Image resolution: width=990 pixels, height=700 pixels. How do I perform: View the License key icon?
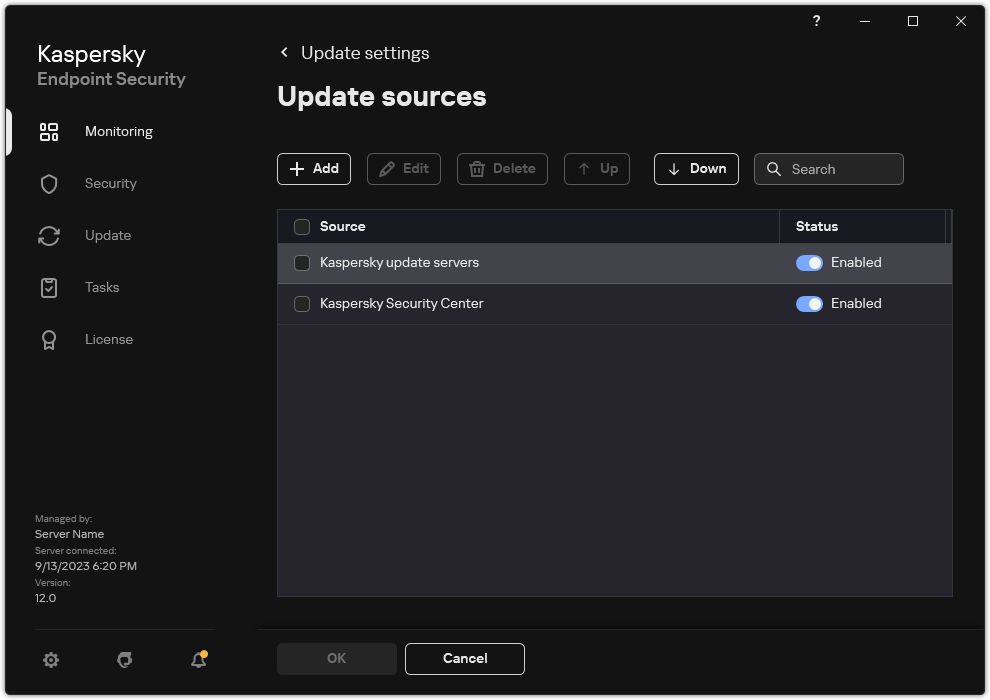pyautogui.click(x=49, y=339)
